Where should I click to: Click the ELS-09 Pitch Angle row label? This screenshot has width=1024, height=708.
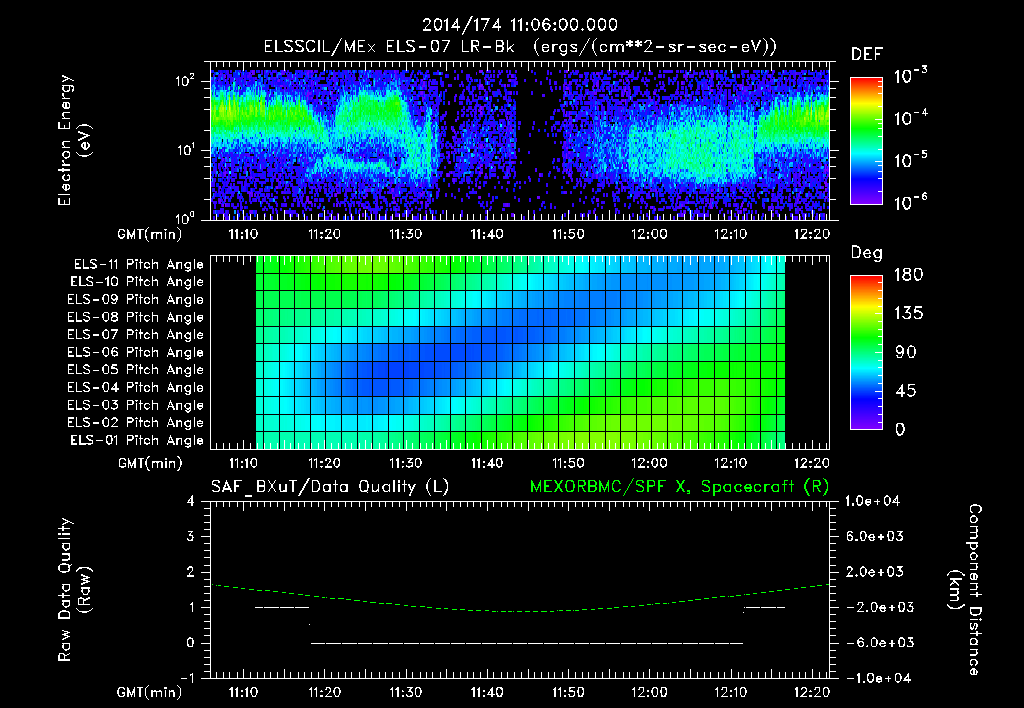point(136,300)
